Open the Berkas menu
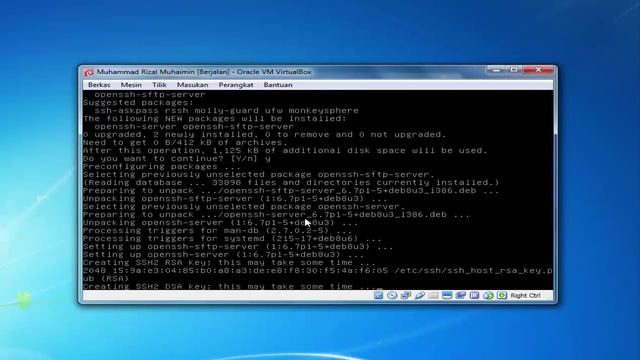Viewport: 640px width, 360px height. click(x=99, y=85)
